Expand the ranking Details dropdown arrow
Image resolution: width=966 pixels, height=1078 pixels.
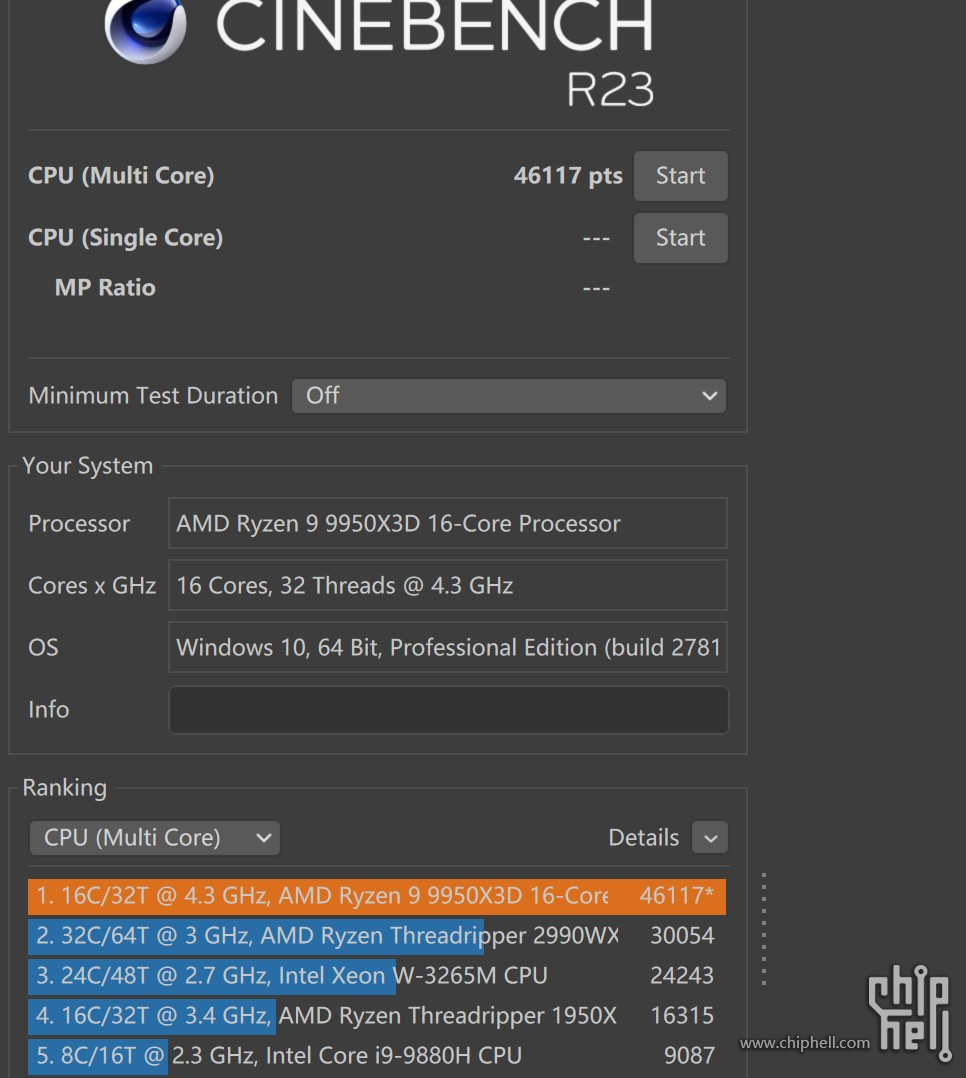tap(710, 837)
